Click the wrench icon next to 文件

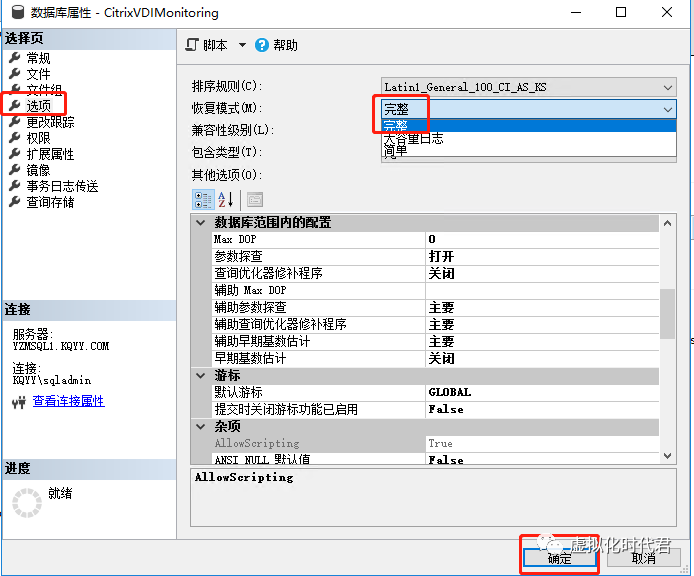[x=15, y=73]
